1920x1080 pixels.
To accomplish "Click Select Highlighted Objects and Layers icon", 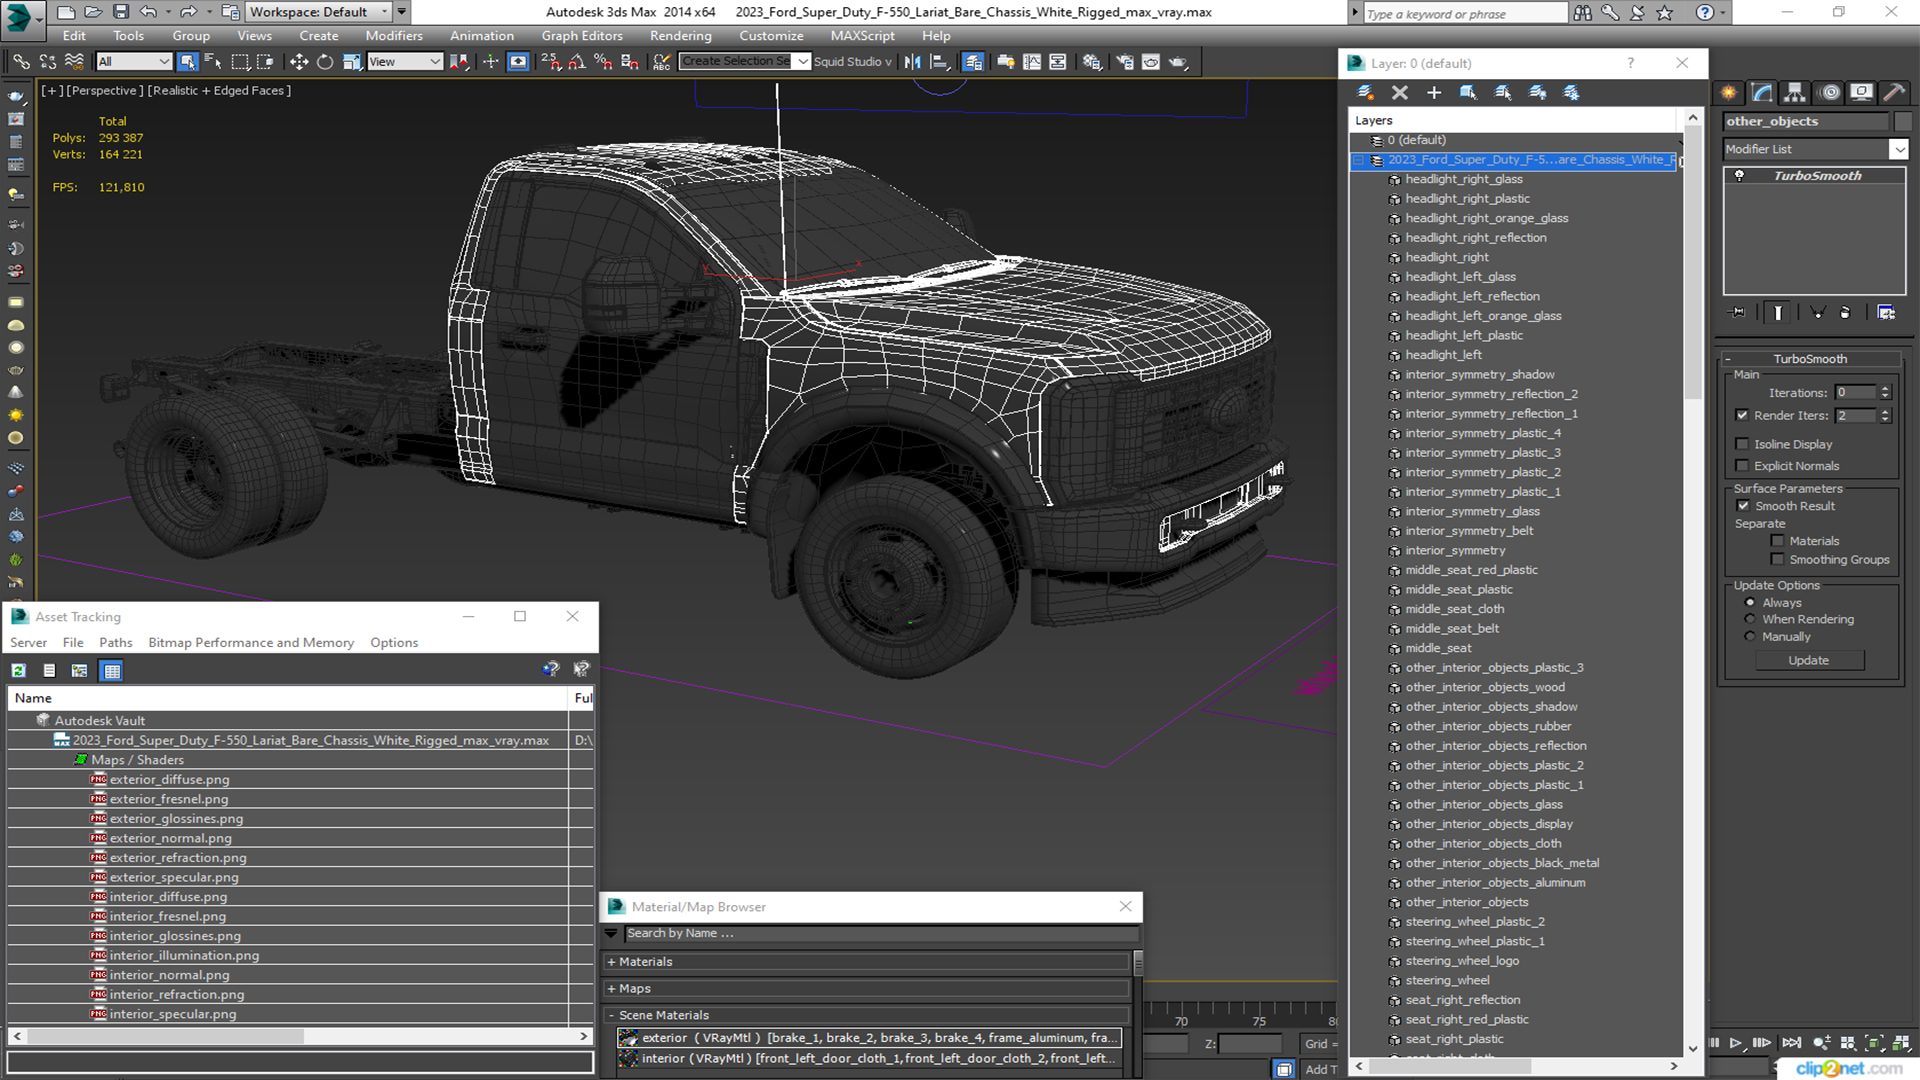I will pos(1468,92).
